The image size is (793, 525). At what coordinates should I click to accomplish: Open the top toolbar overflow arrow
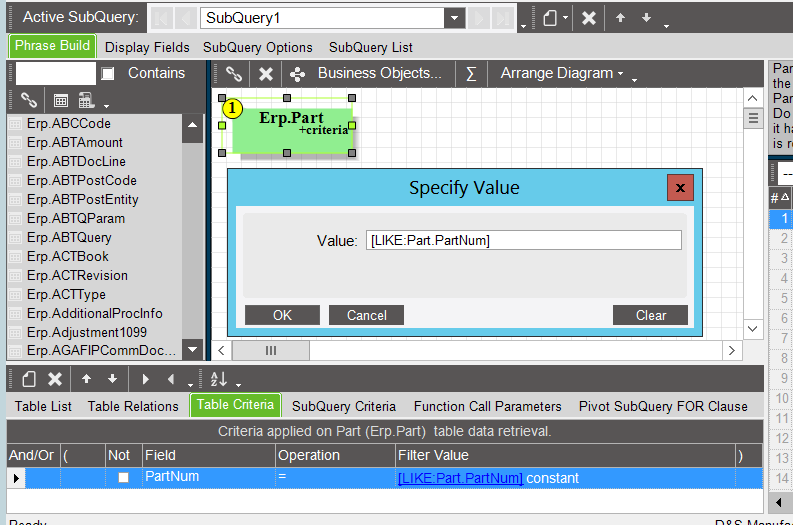click(x=667, y=26)
